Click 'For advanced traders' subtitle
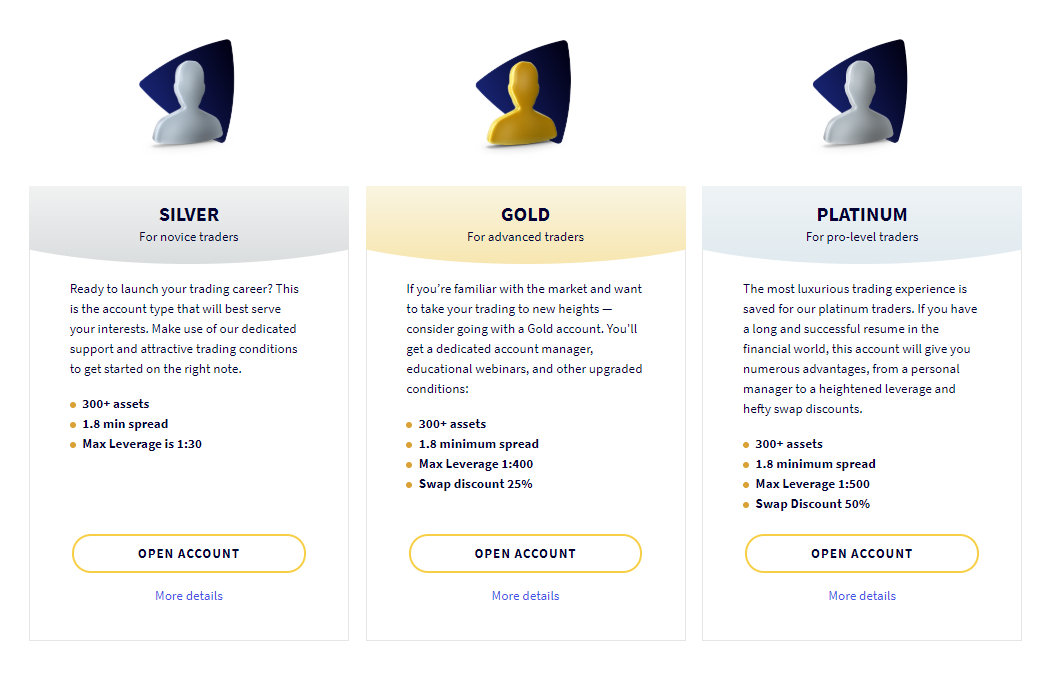This screenshot has height=678, width=1057. 525,237
